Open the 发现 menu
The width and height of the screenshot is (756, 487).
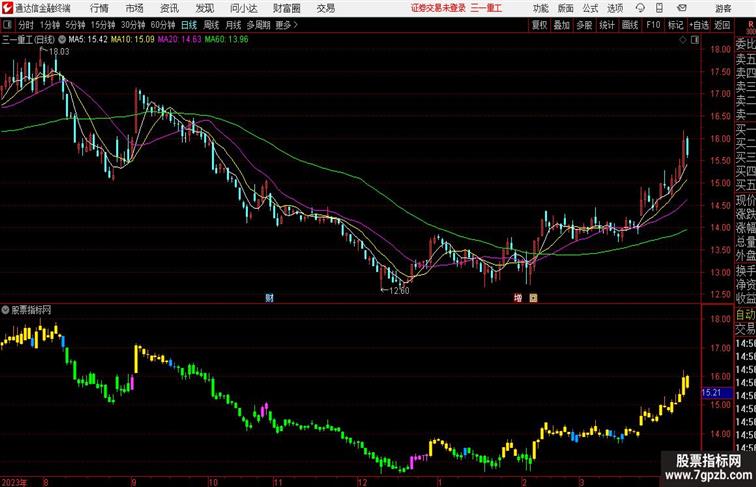(204, 8)
